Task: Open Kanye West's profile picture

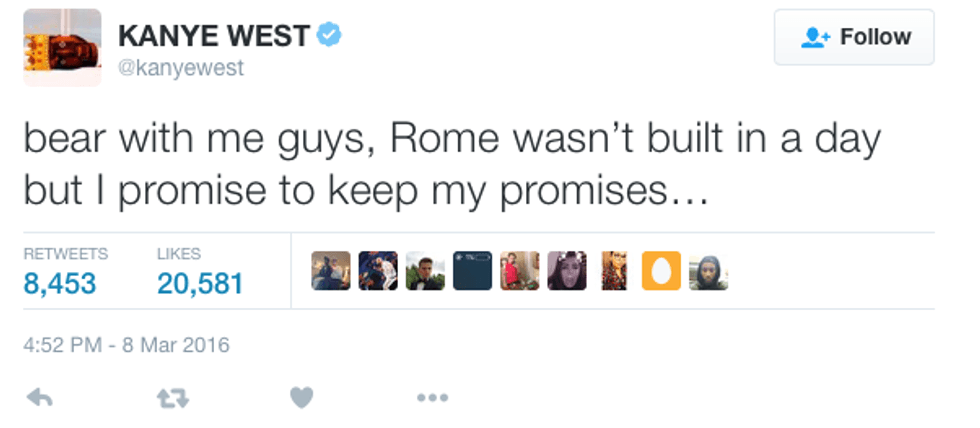Action: [x=62, y=47]
